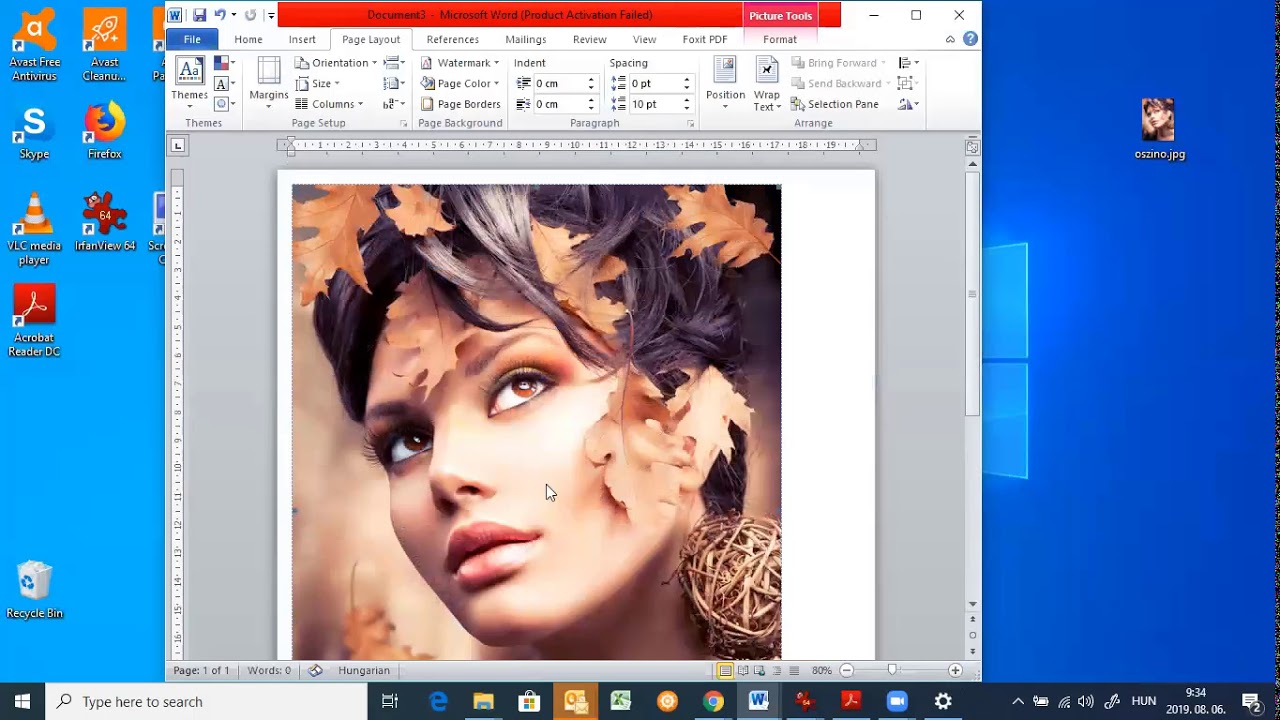This screenshot has width=1280, height=720.
Task: Launch Google Chrome from the taskbar
Action: coord(713,701)
